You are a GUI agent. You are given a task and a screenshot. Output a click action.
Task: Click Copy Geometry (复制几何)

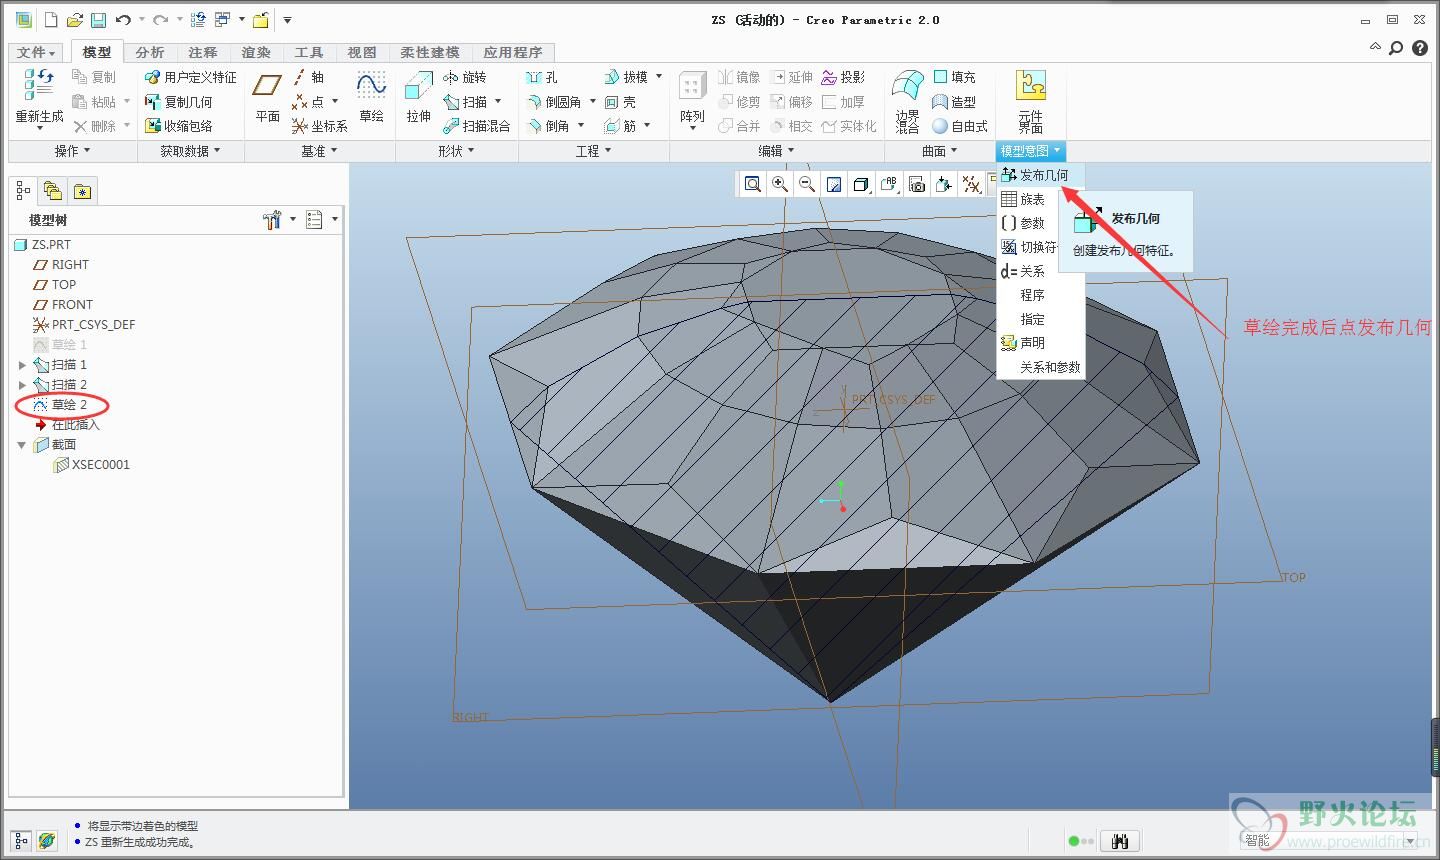tap(179, 102)
